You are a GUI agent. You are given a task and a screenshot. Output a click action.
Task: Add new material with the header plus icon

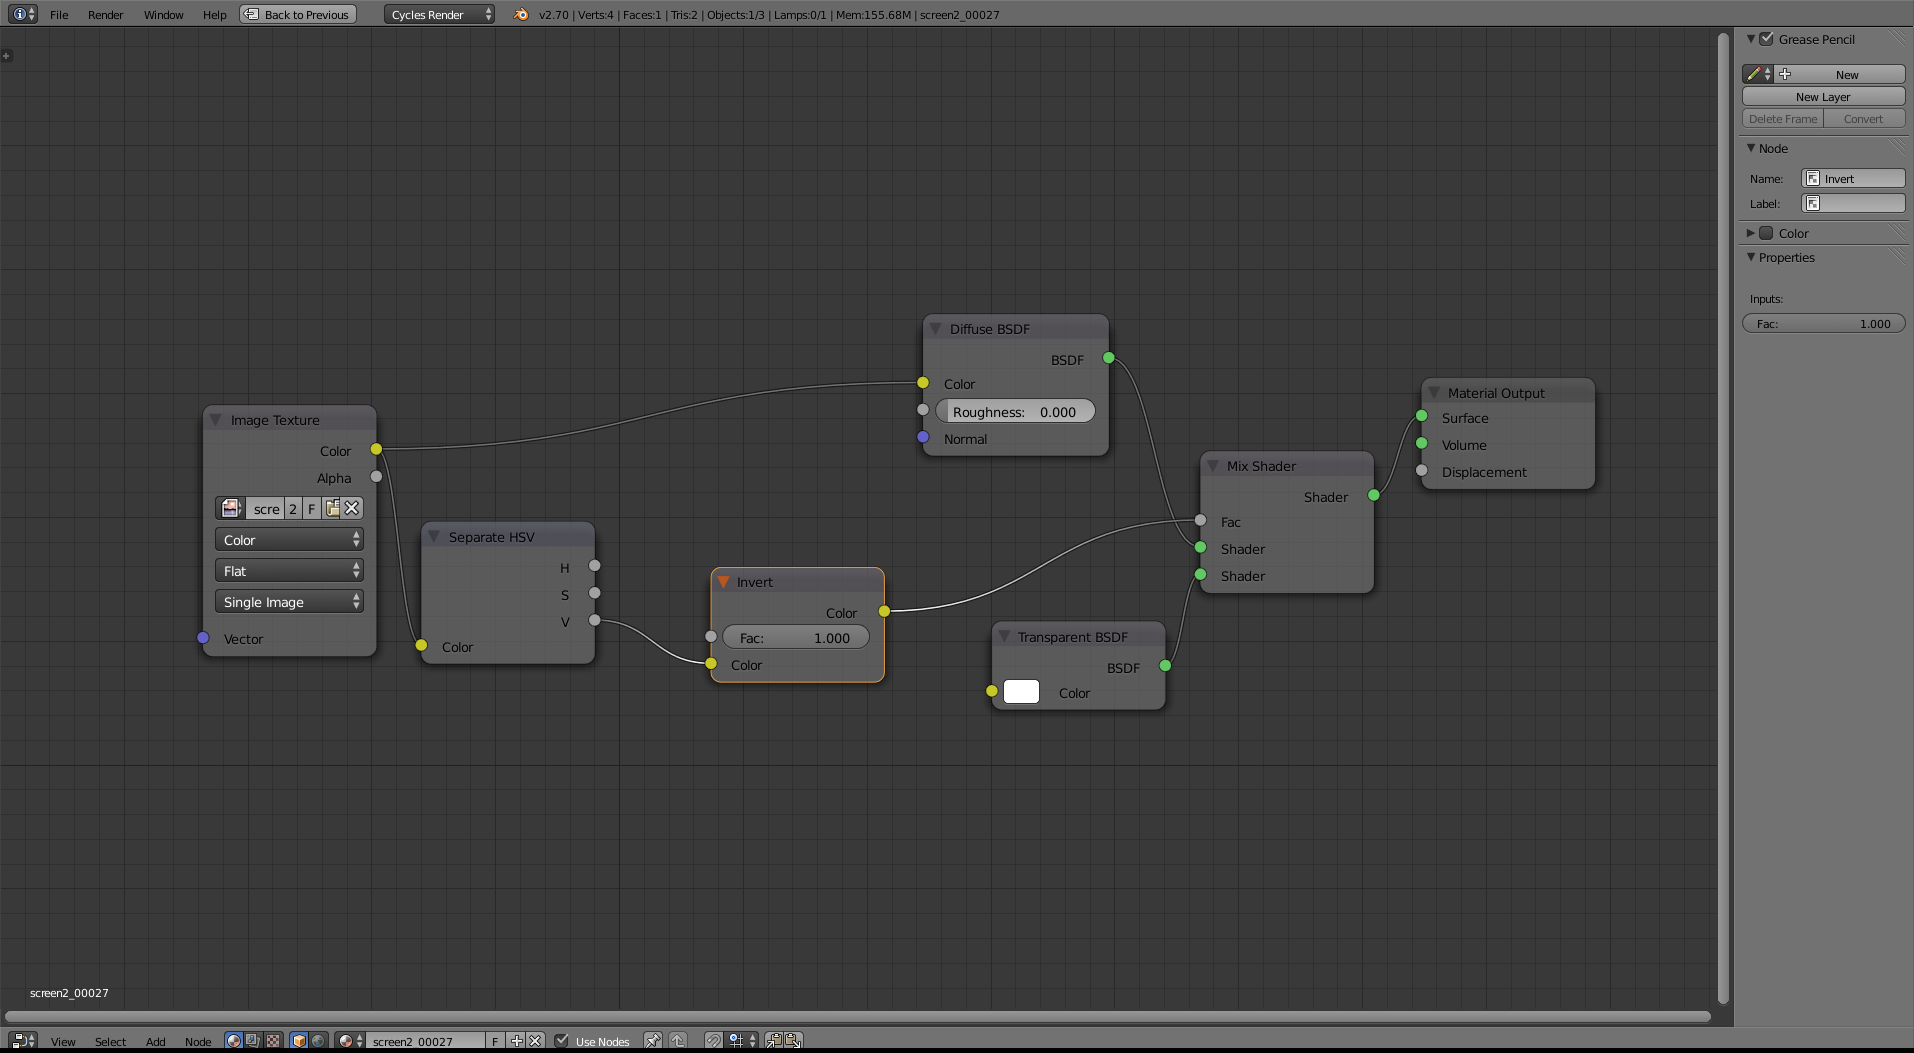516,1041
